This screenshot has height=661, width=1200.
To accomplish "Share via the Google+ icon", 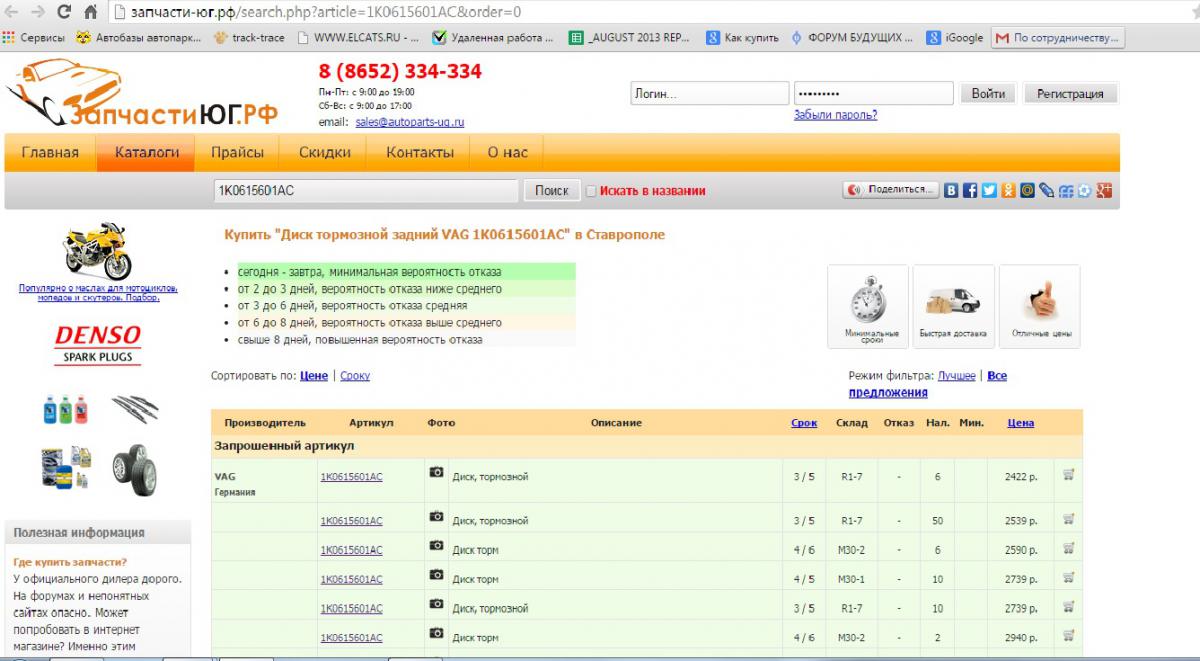I will click(1104, 190).
